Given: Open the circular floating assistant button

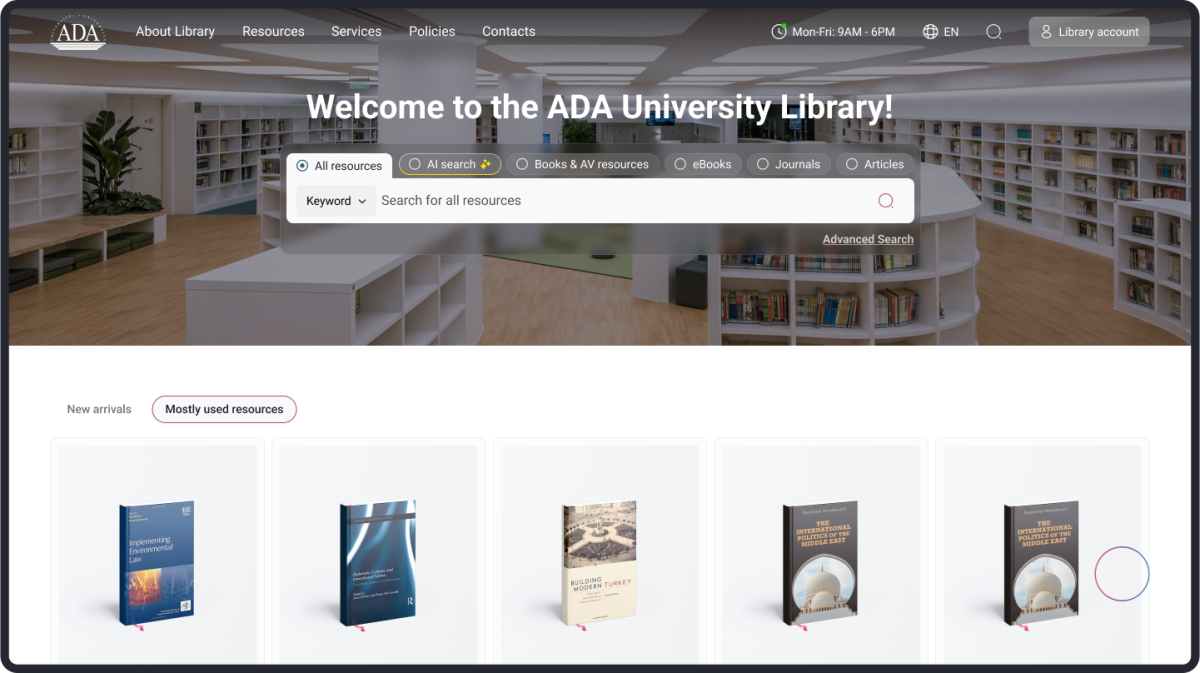Looking at the screenshot, I should [1121, 574].
